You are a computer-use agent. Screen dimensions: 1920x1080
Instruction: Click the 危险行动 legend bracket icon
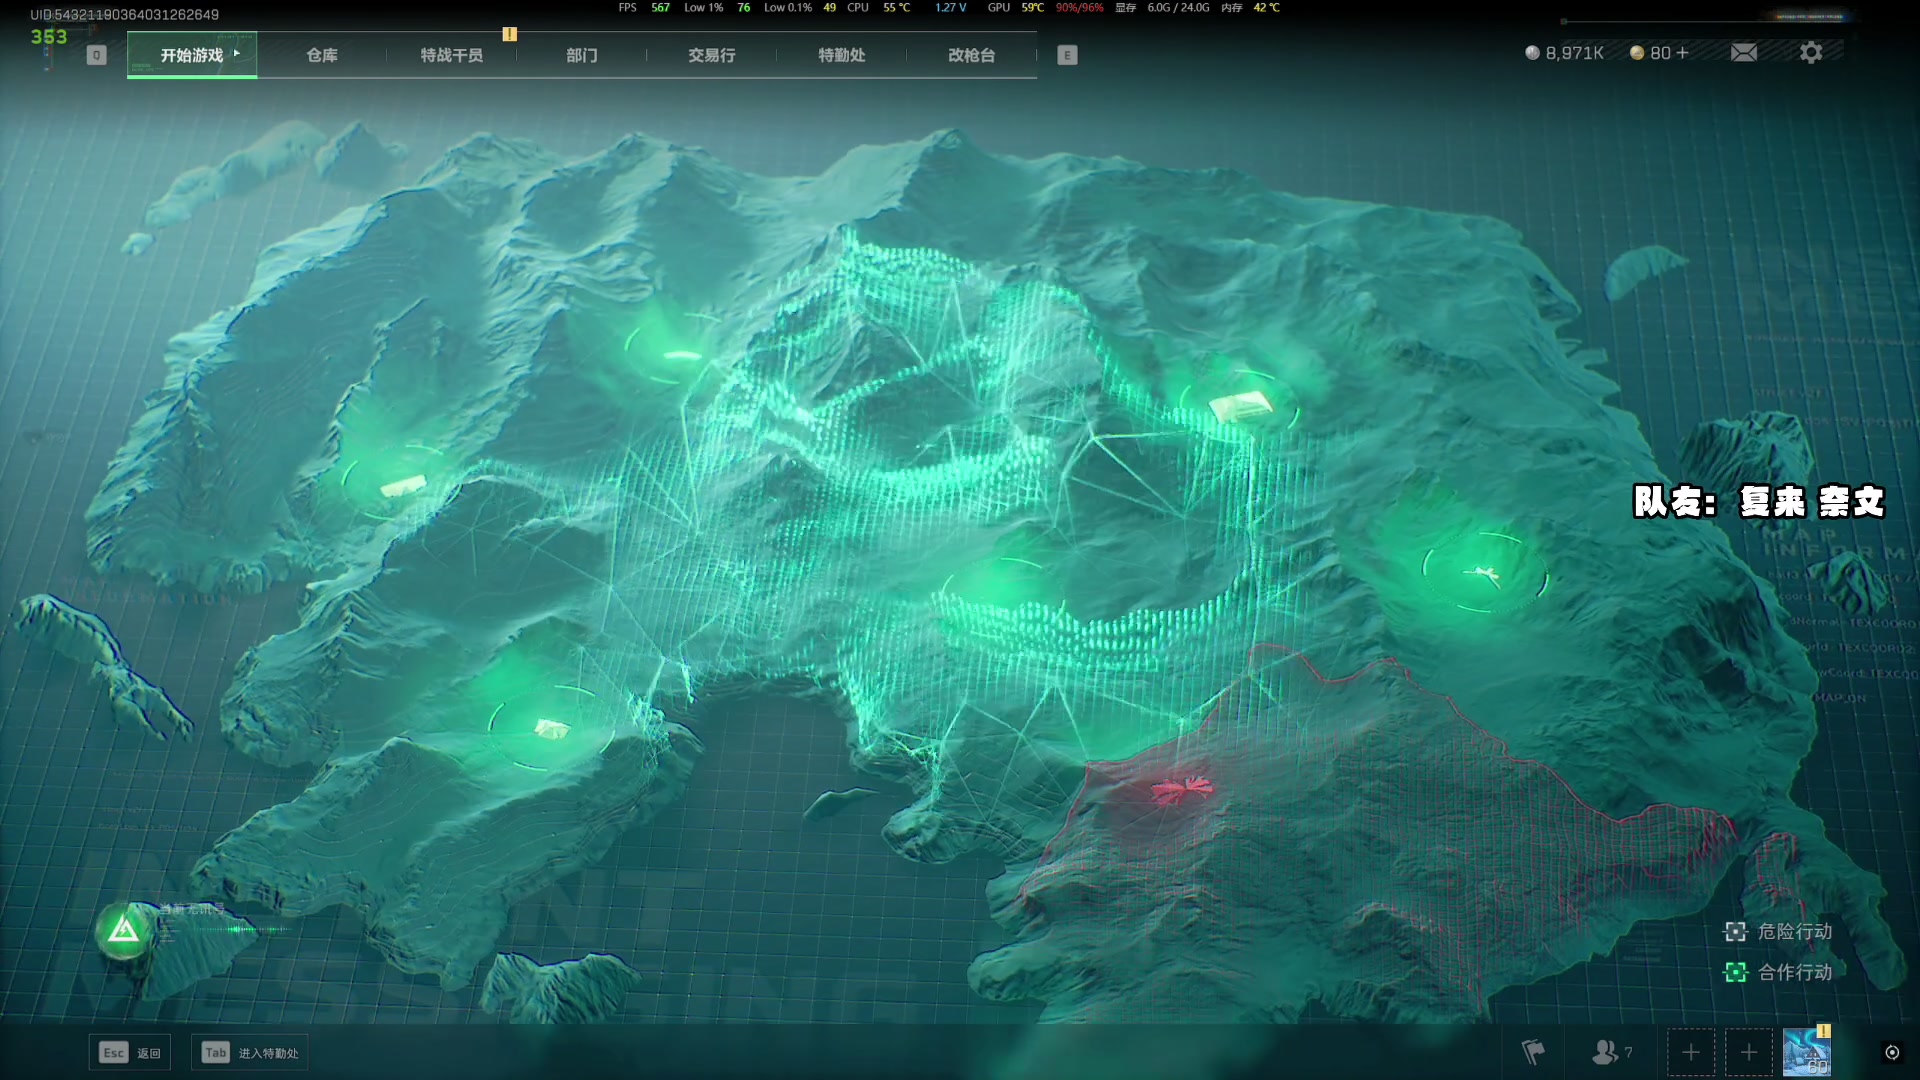(x=1735, y=932)
